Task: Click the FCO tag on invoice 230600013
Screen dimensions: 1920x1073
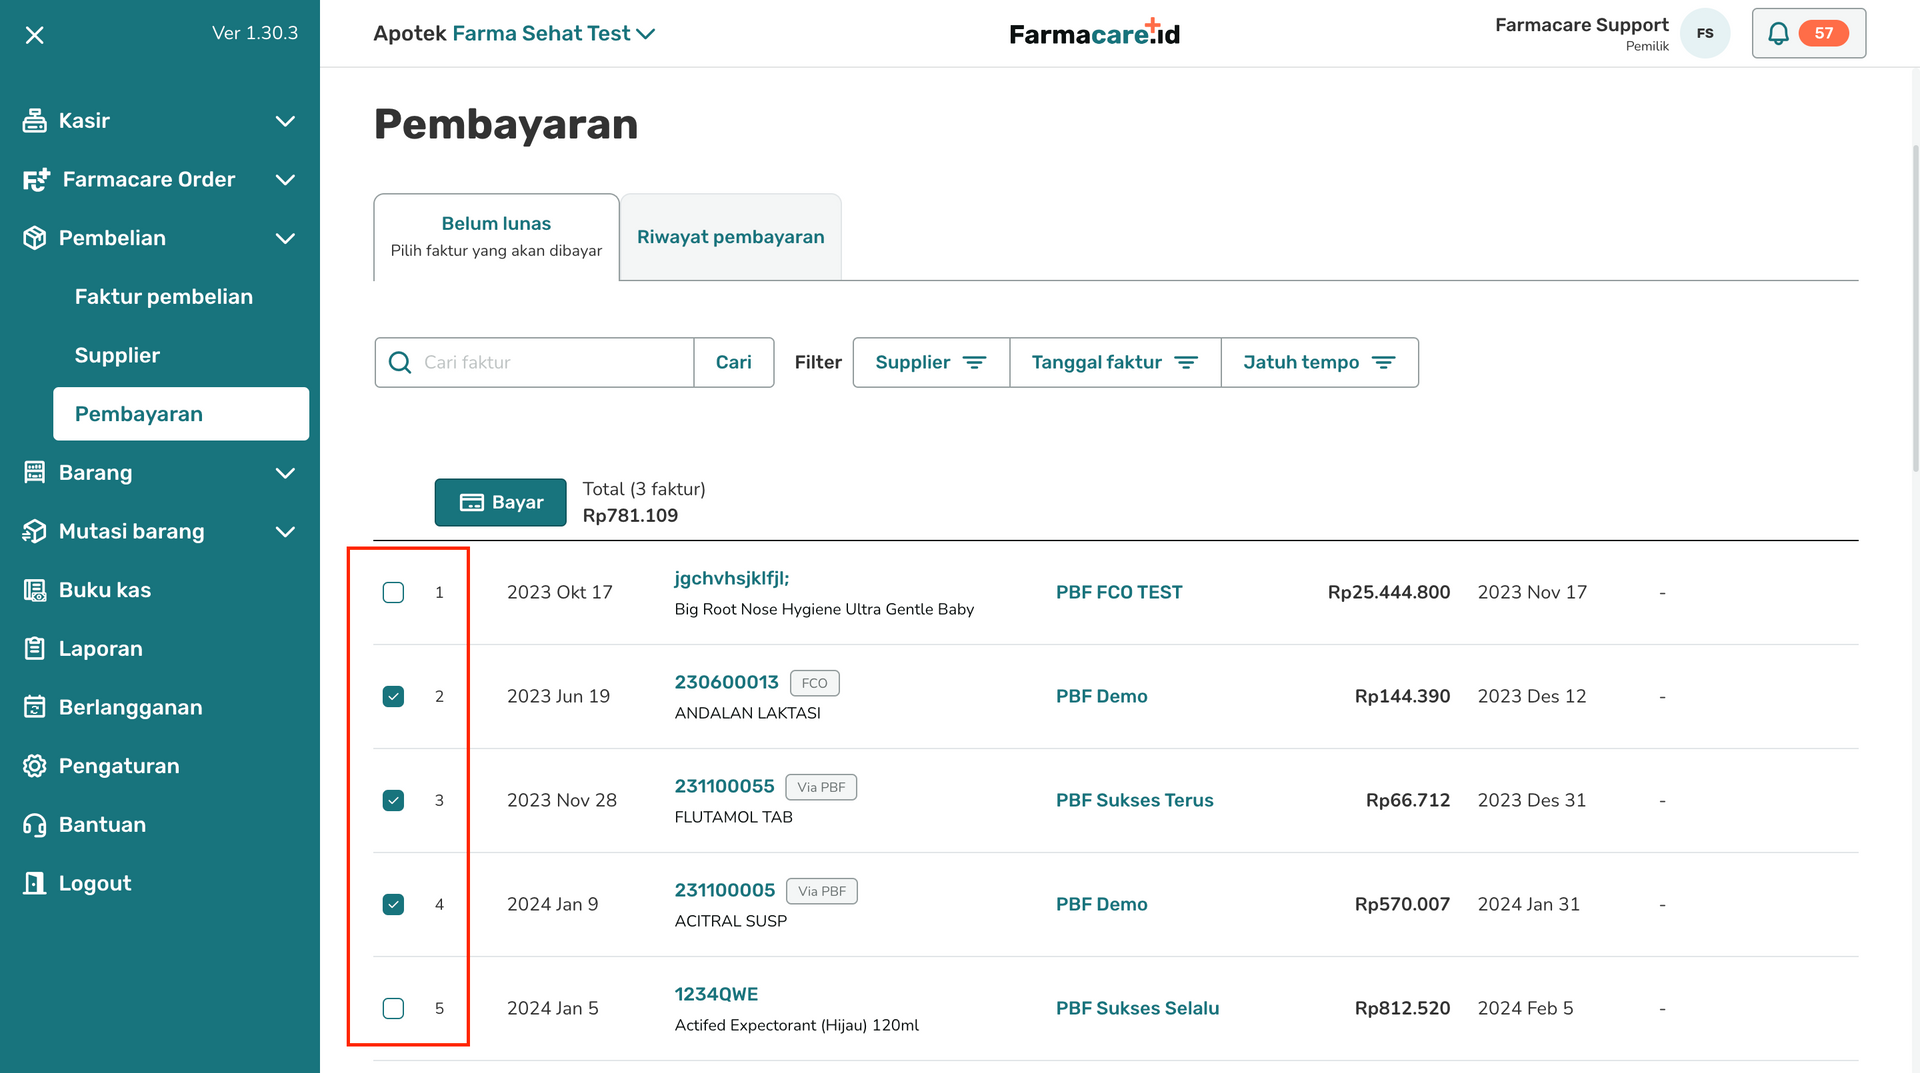Action: click(x=815, y=683)
